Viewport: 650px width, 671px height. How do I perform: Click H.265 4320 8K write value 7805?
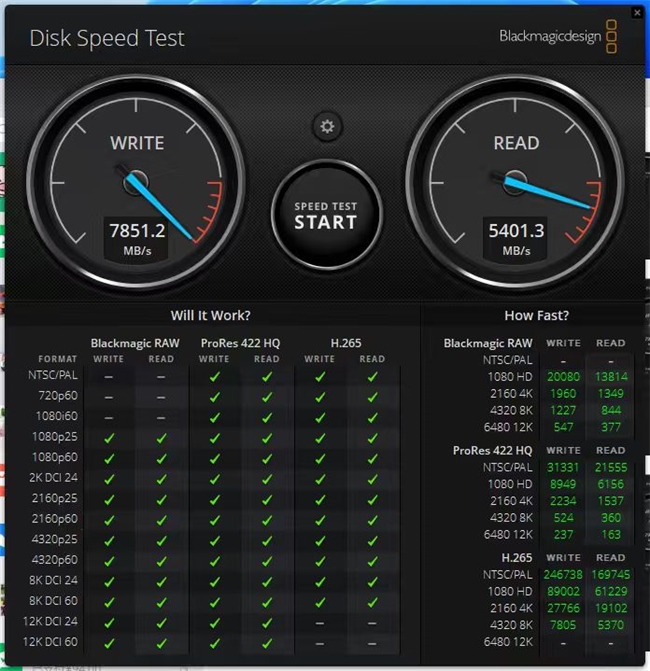pos(563,625)
